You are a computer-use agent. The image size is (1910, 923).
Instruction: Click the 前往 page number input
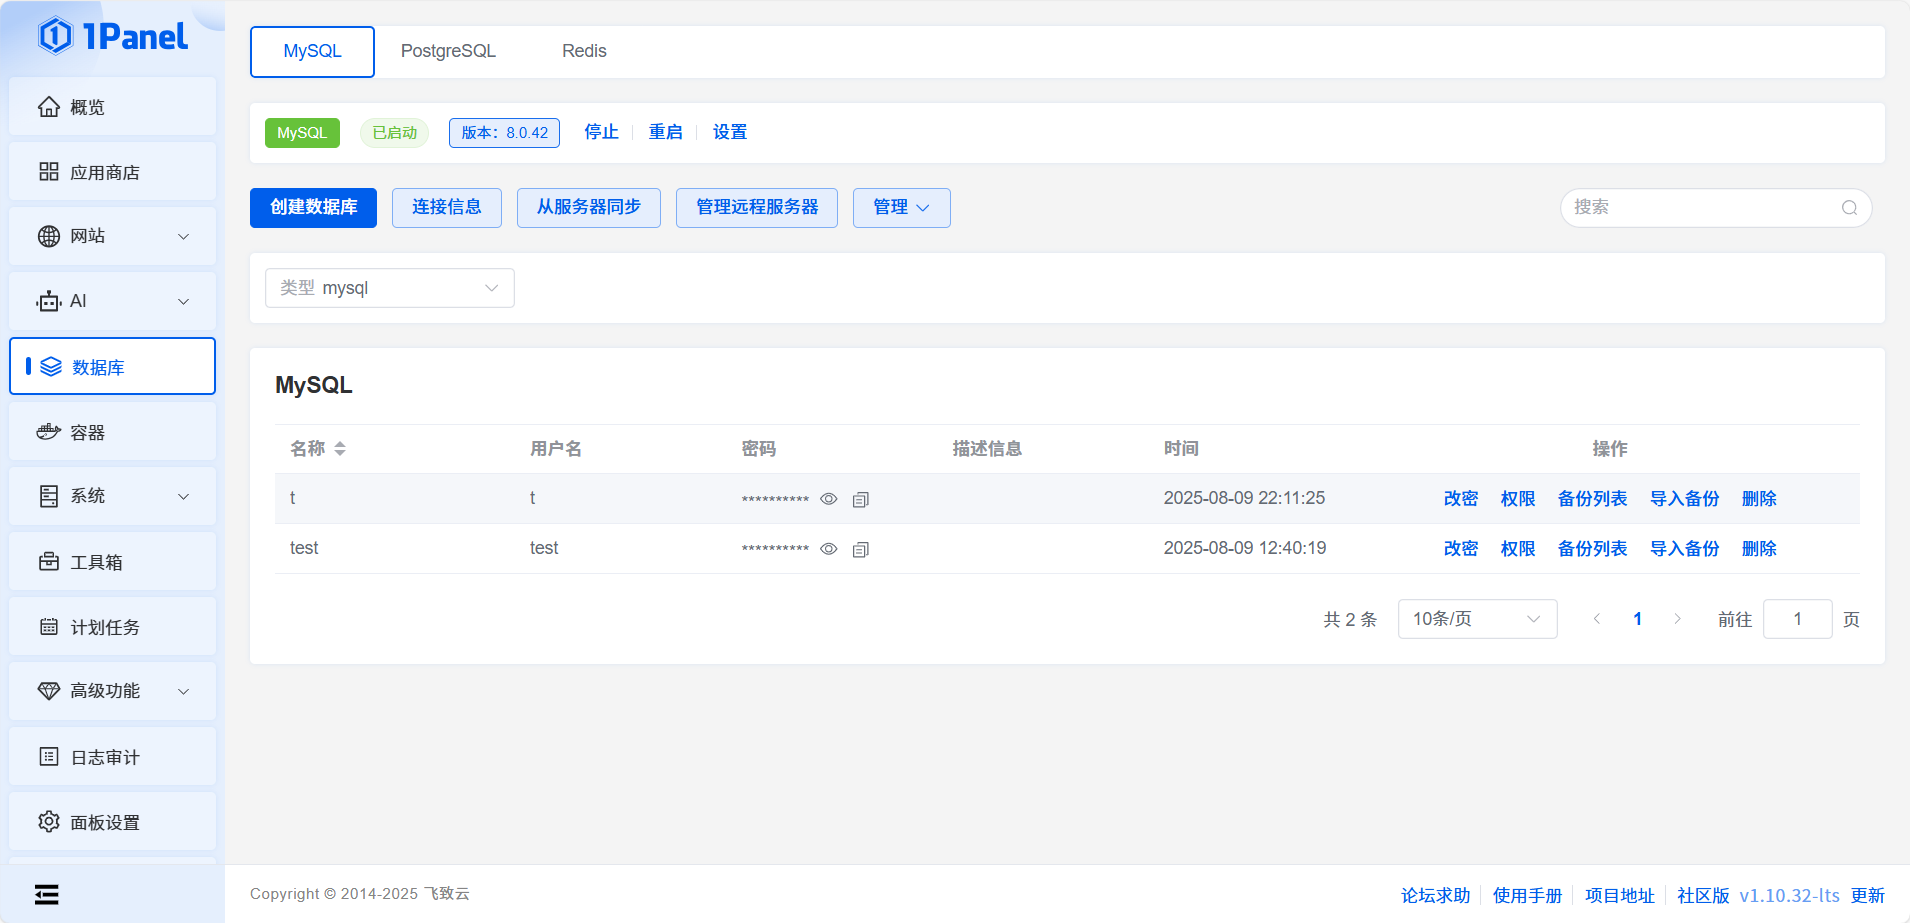click(x=1798, y=619)
